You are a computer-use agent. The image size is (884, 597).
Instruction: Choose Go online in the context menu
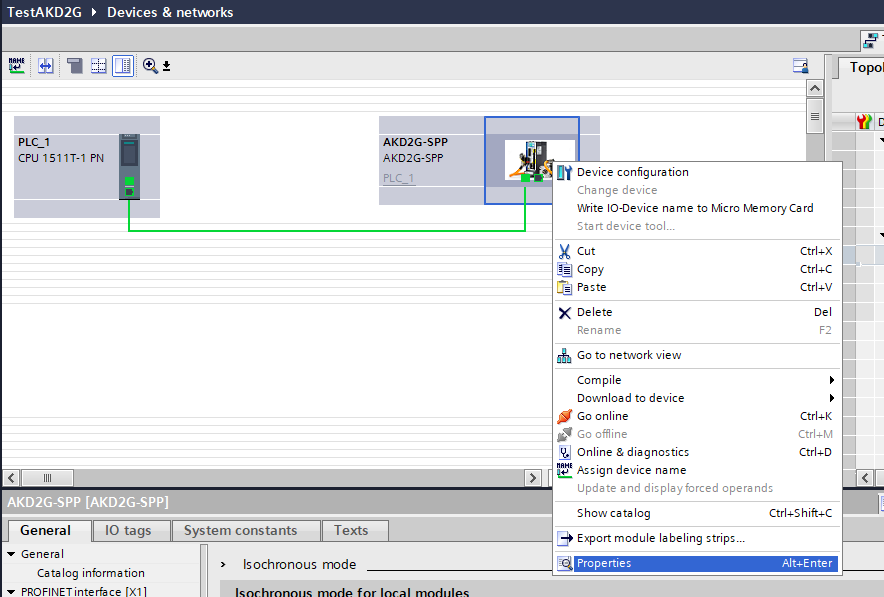(697, 416)
